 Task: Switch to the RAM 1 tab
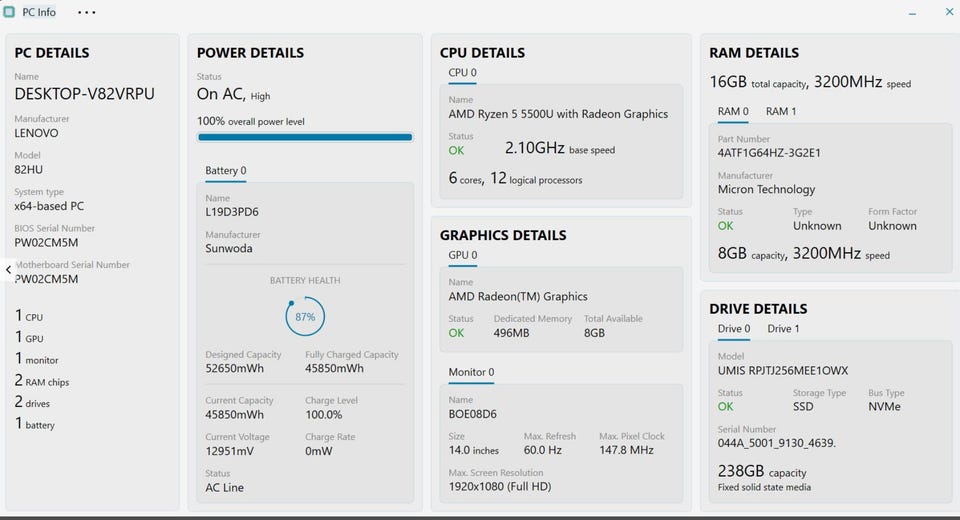pos(781,112)
